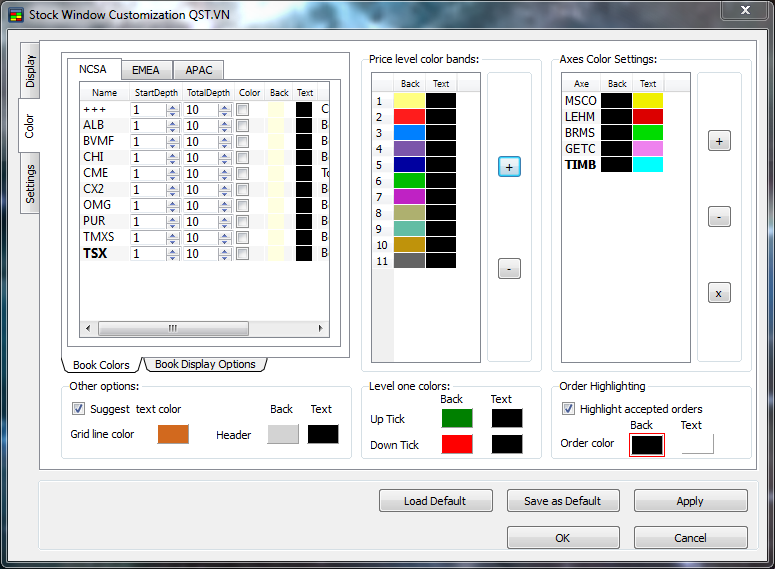Switch to the EMEA tab
Viewport: 775px width, 569px height.
[146, 70]
